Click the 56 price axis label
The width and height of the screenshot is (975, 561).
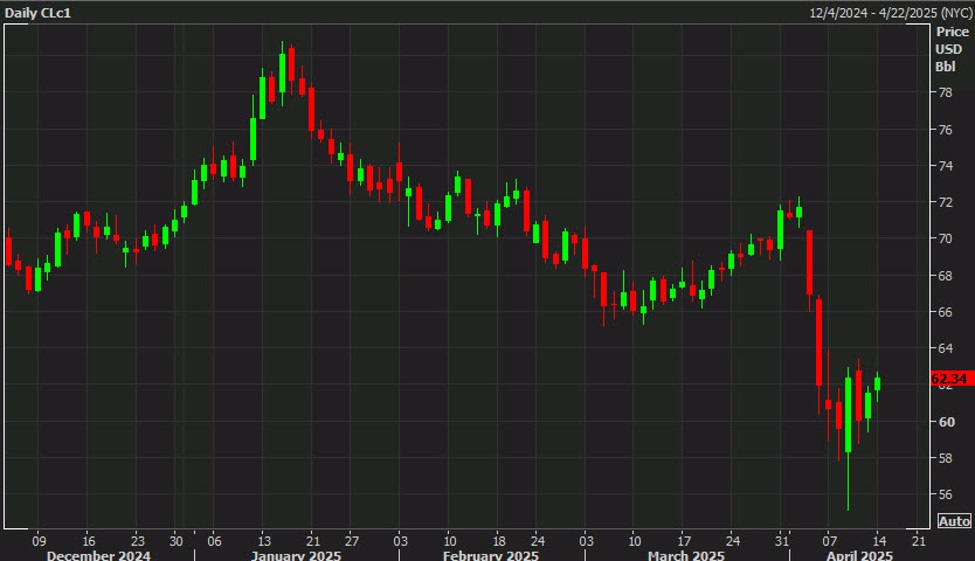[944, 495]
